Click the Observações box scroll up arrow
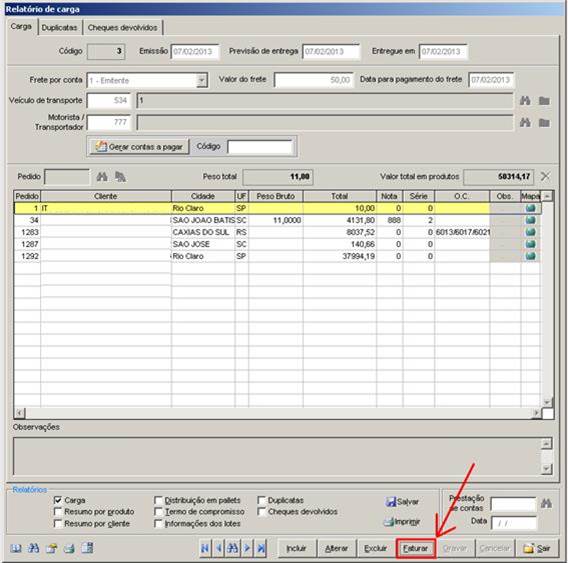Viewport: 568px width, 563px height. 546,443
